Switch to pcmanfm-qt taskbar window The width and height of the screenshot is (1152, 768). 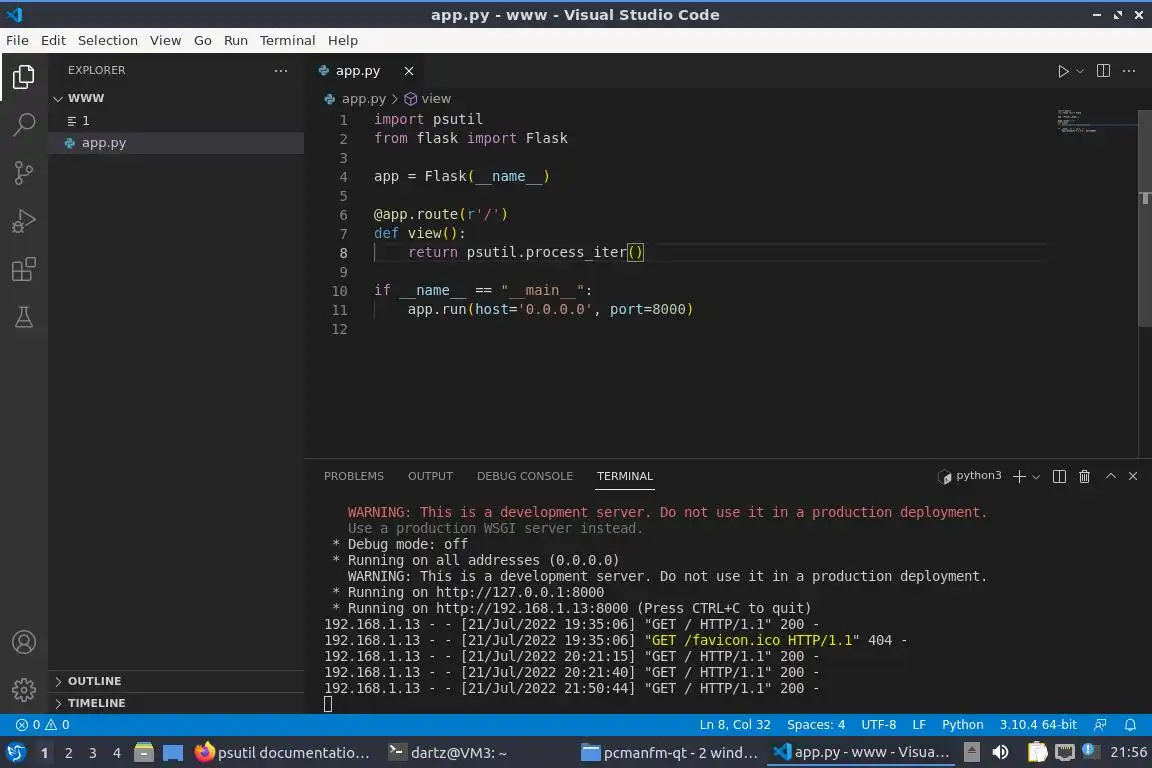coord(669,753)
